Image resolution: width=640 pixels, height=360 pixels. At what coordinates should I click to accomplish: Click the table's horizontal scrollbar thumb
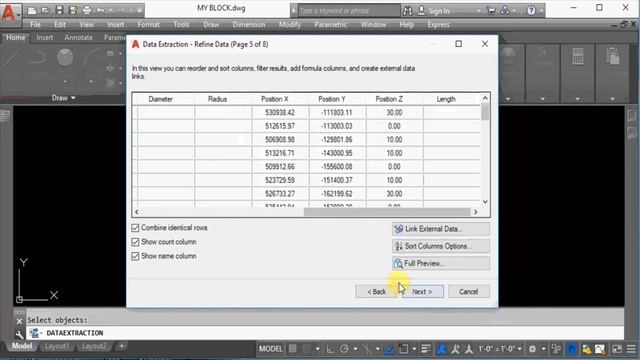click(387, 212)
